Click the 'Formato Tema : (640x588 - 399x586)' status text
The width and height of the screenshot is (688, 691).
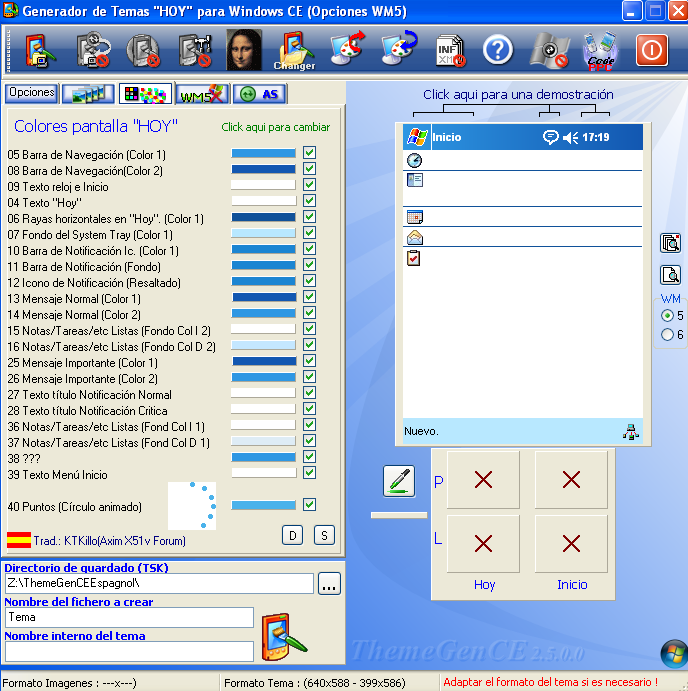[315, 683]
